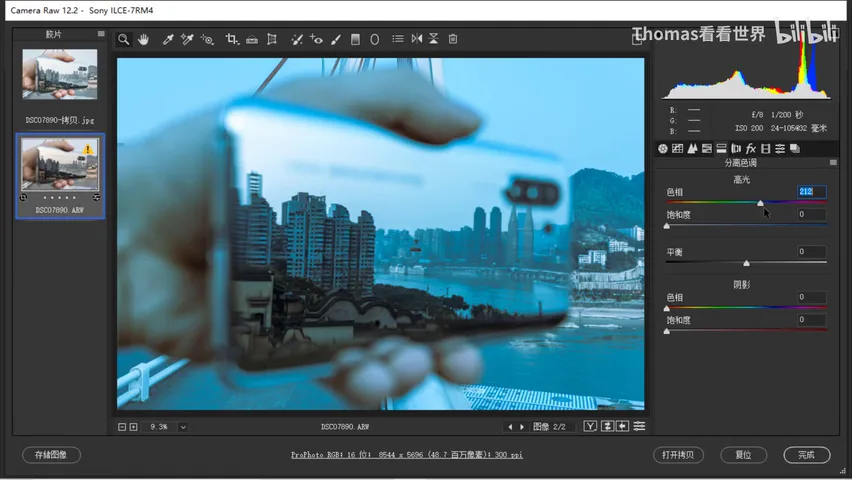This screenshot has width=852, height=480.
Task: Toggle before/after view Y button
Action: pyautogui.click(x=591, y=426)
